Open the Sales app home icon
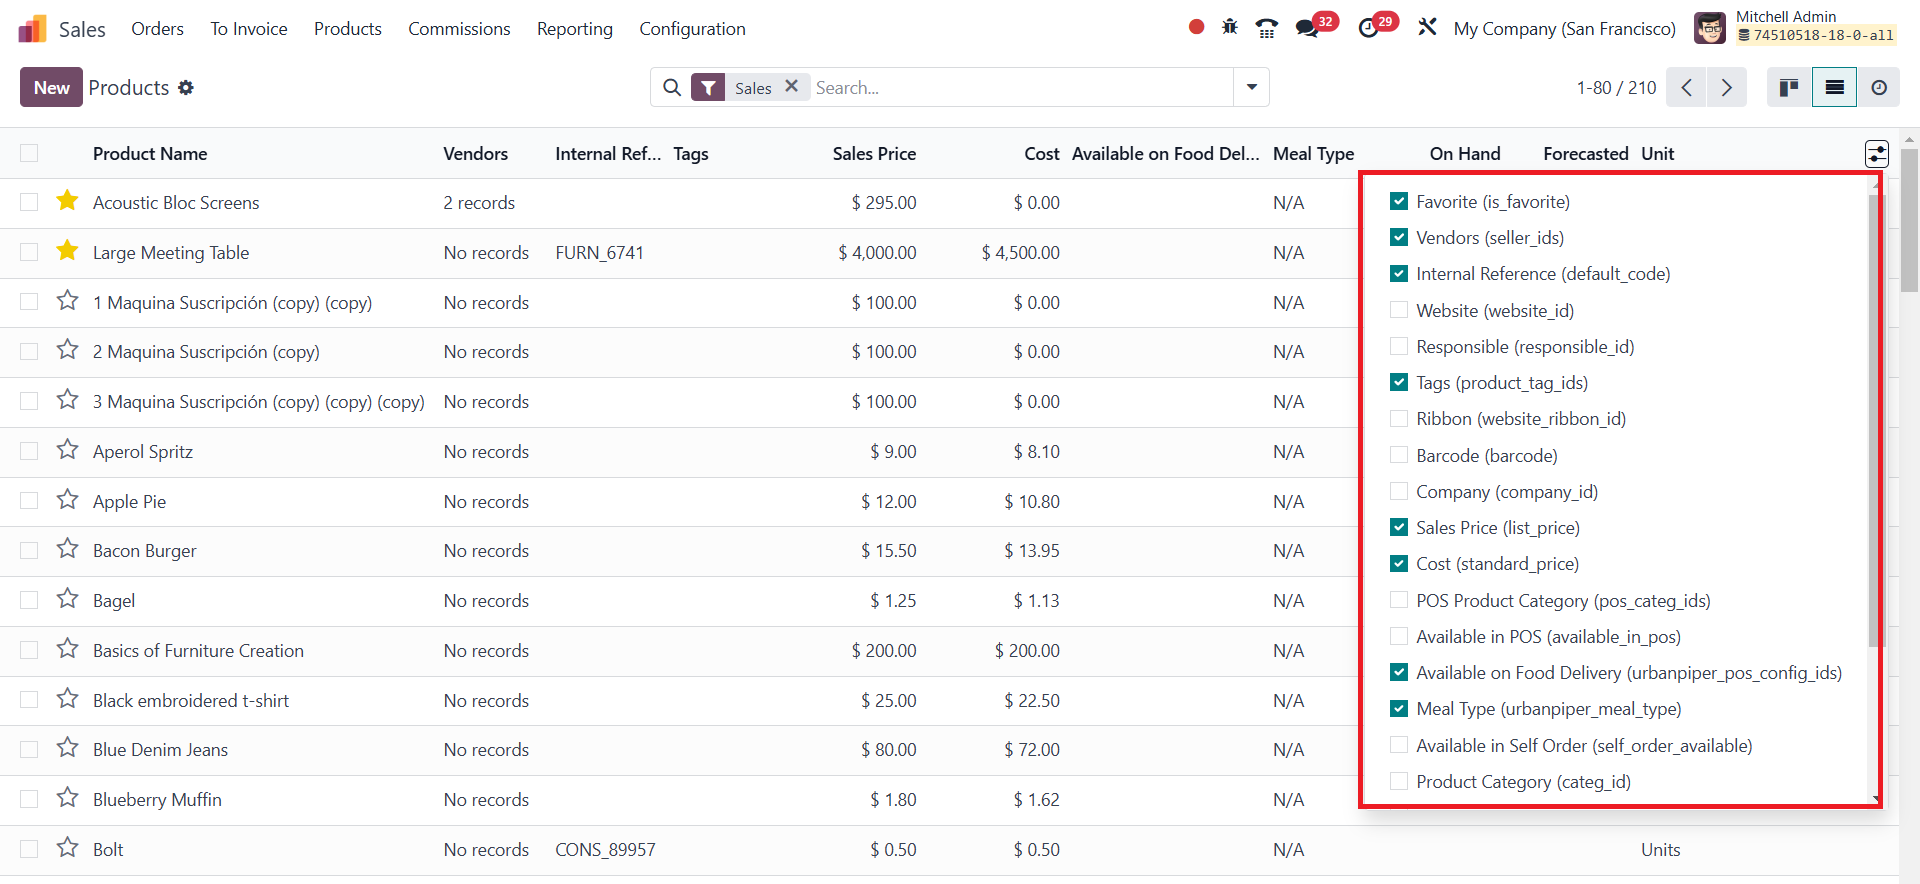This screenshot has width=1920, height=884. click(x=32, y=29)
